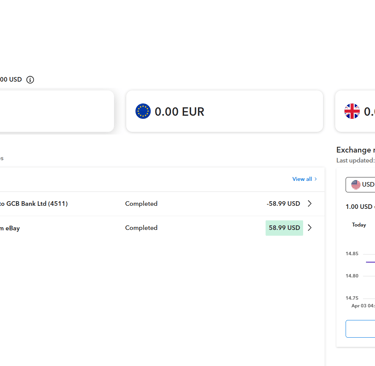The height and width of the screenshot is (366, 375).
Task: Click the Today label in rate chart
Action: click(359, 225)
